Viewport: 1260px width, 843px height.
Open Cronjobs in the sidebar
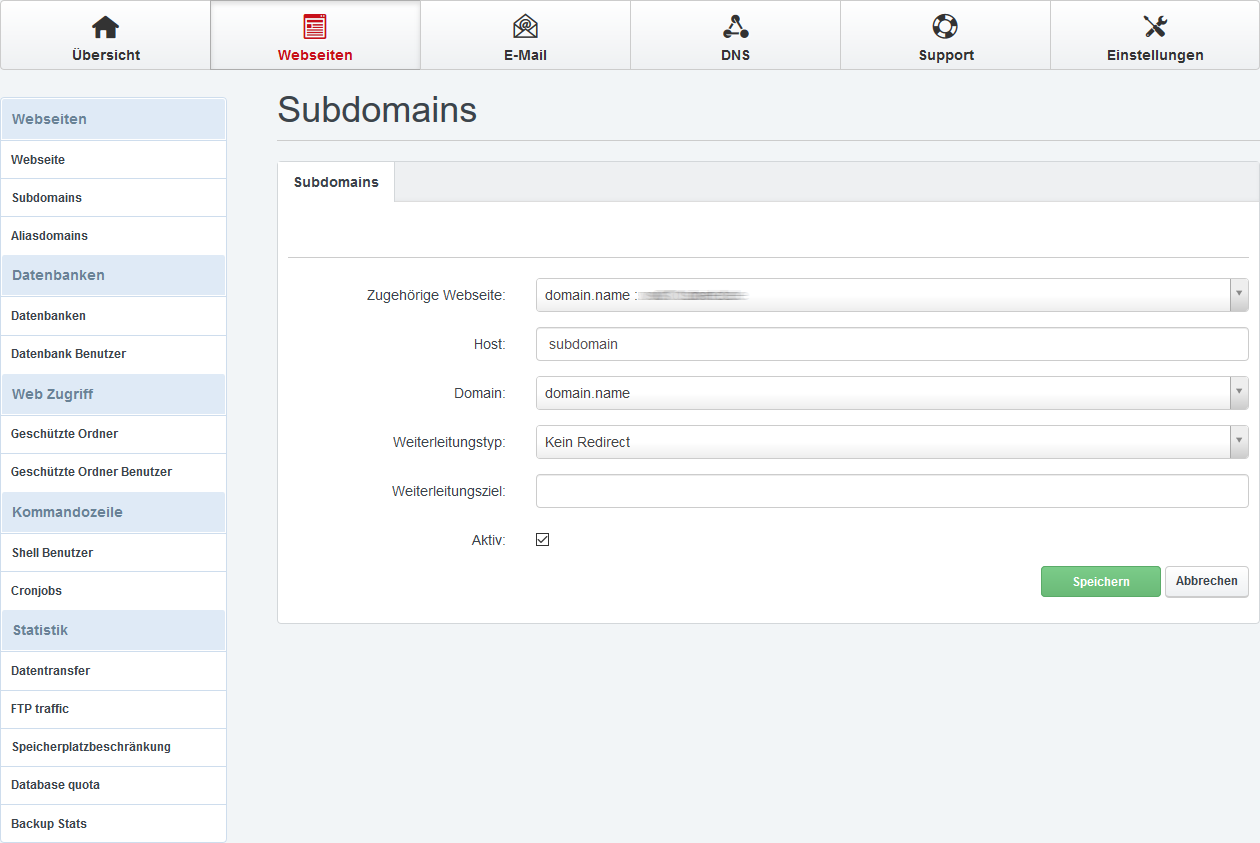point(37,591)
